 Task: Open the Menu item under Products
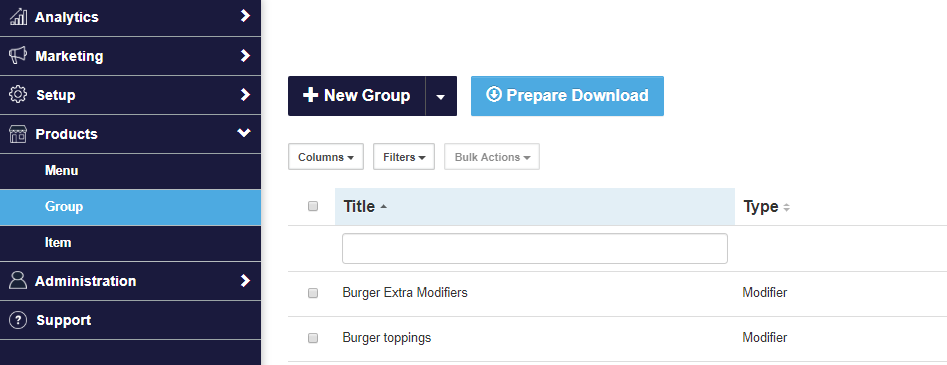coord(62,171)
